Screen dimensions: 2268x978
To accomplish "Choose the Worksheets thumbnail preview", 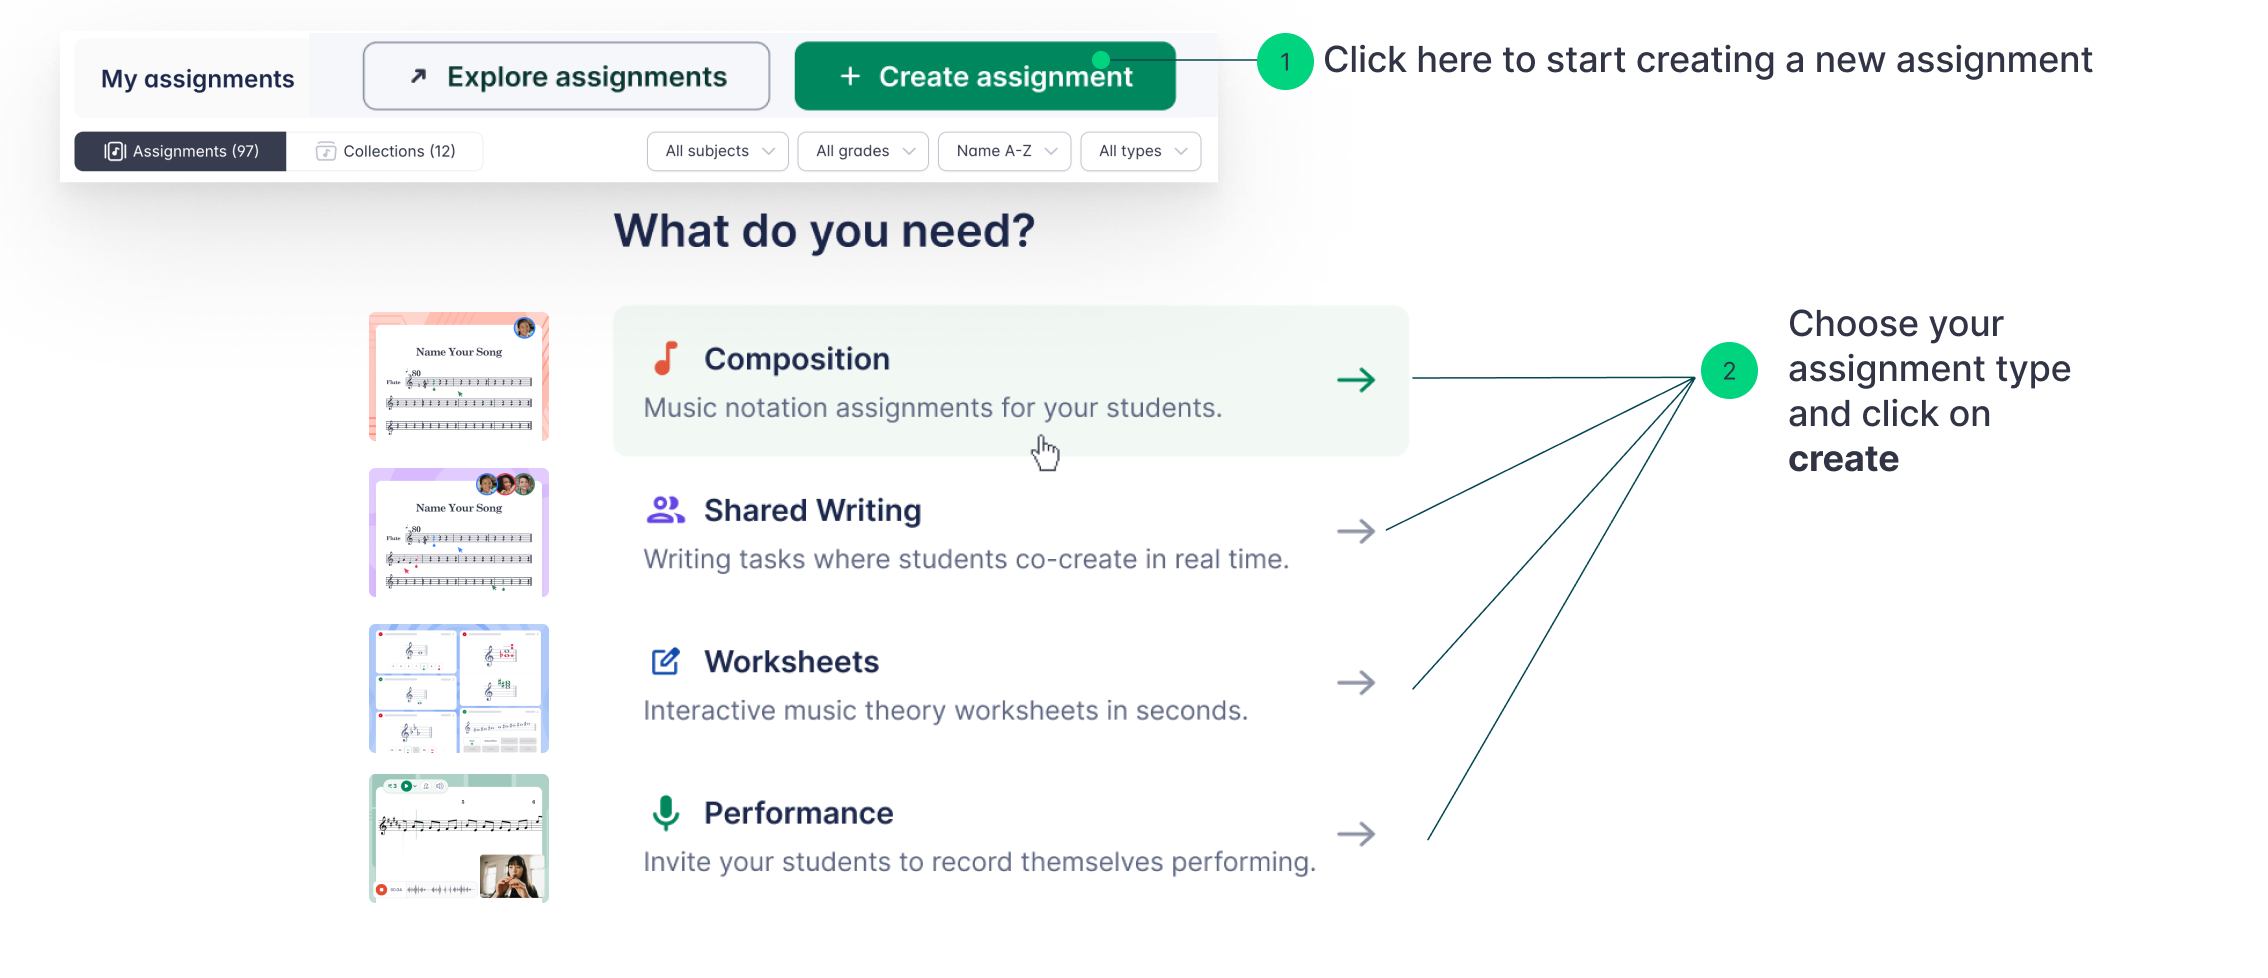I will [x=459, y=688].
